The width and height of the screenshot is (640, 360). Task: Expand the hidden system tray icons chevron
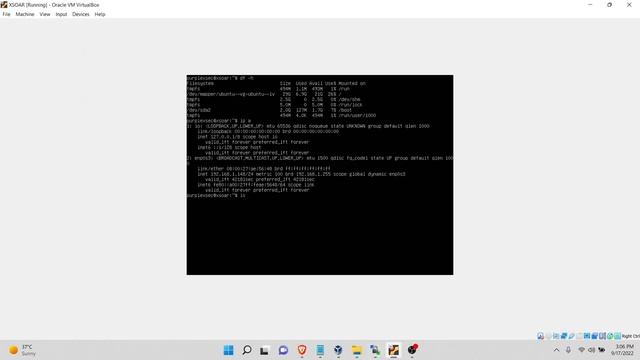pos(556,350)
